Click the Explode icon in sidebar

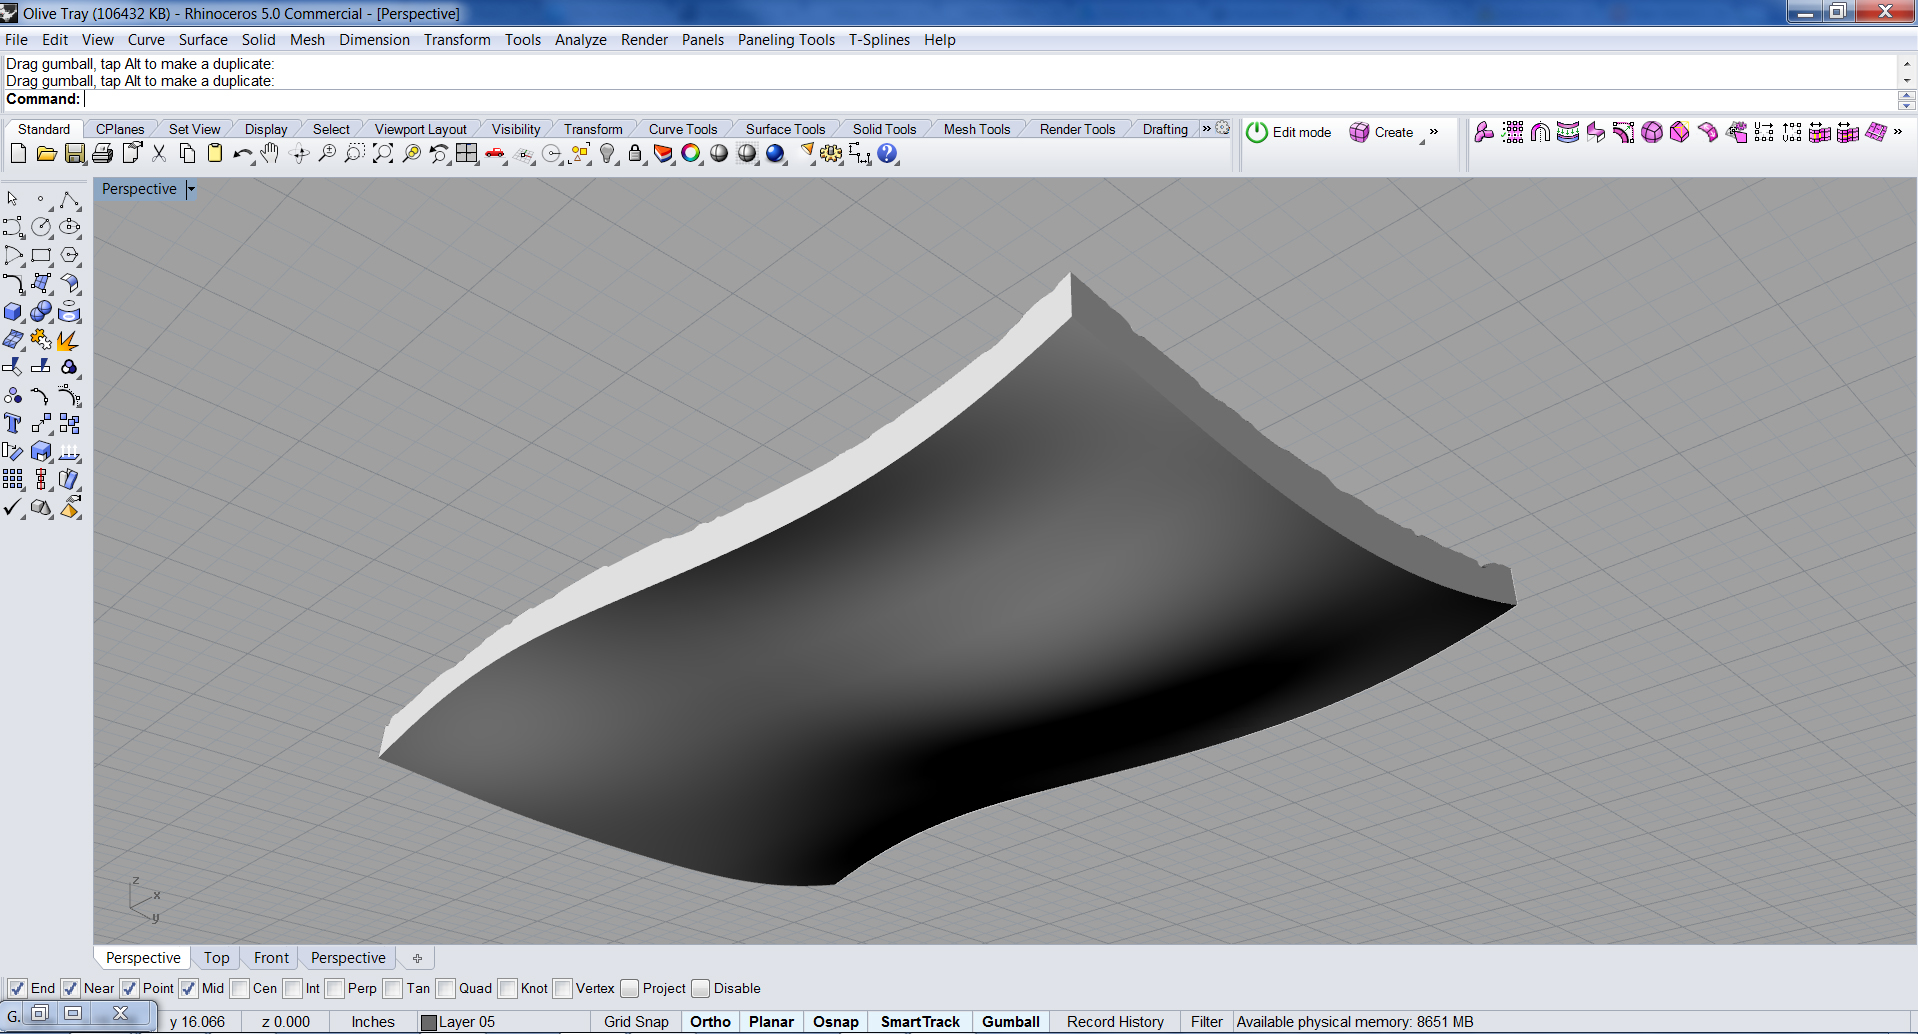click(69, 340)
